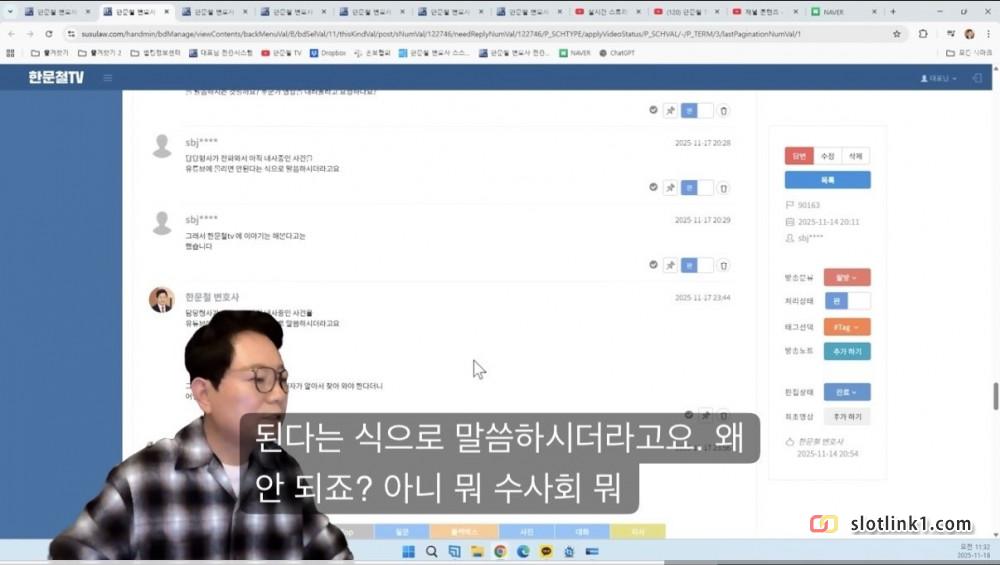The width and height of the screenshot is (1000, 565).
Task: Click 추가하기 next to 방송노트
Action: click(x=847, y=351)
